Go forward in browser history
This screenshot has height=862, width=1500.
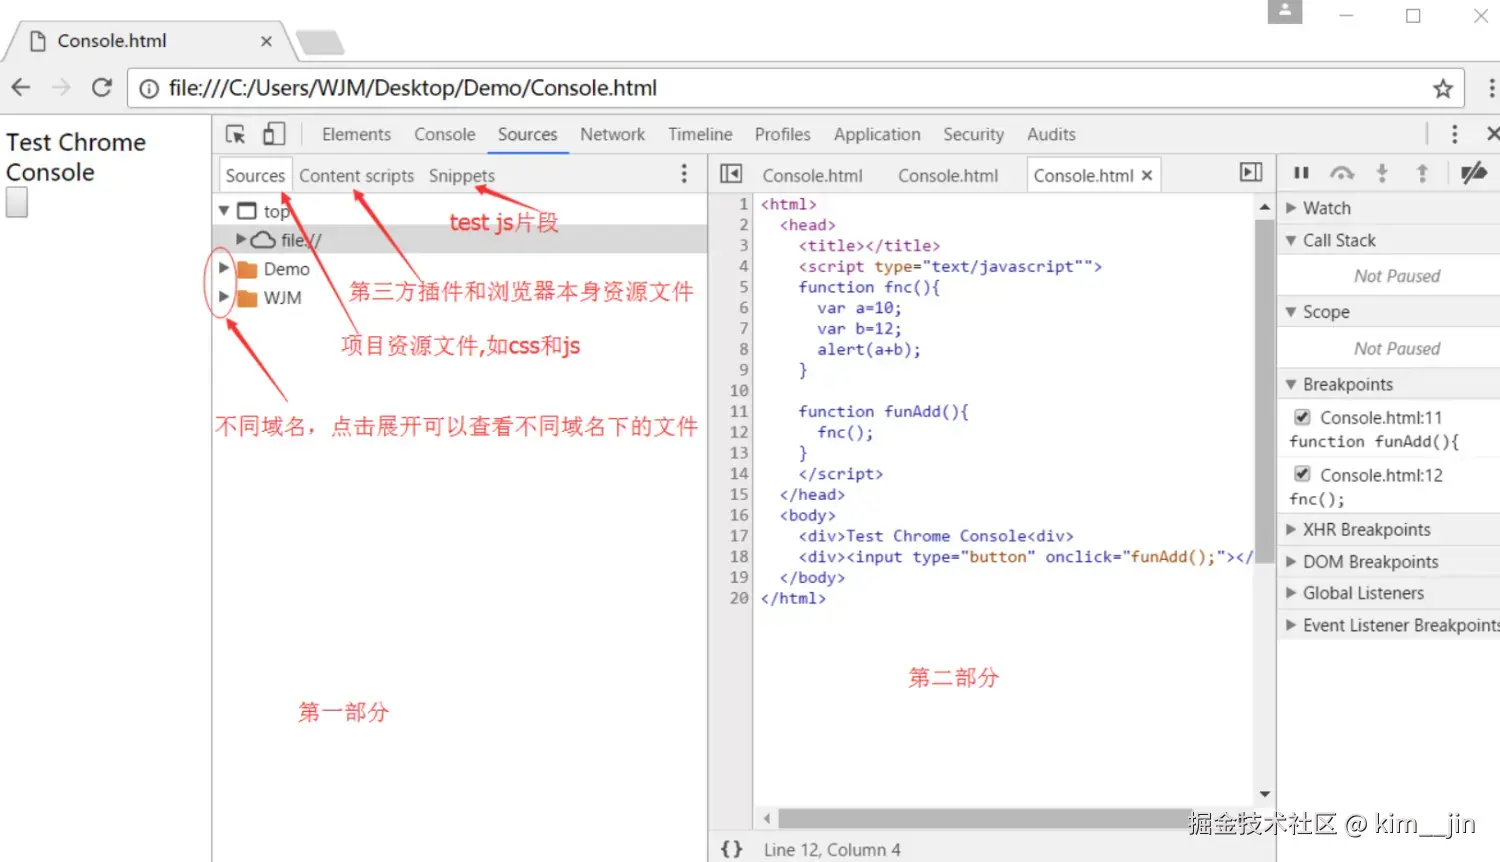pos(61,87)
